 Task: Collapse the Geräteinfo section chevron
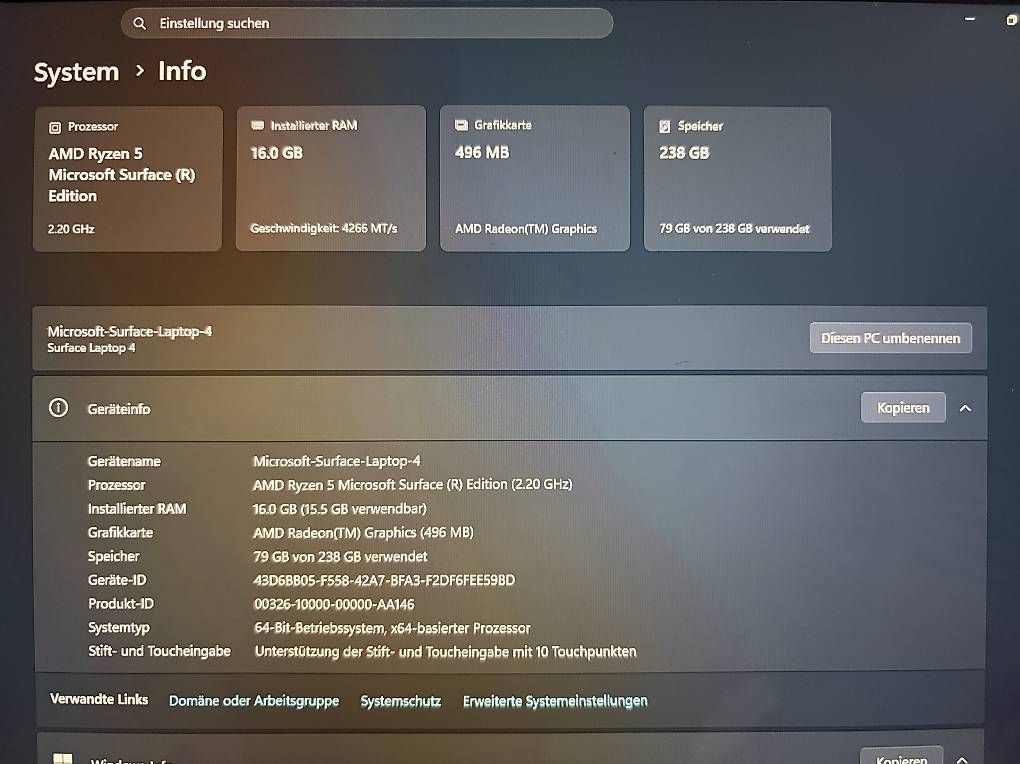click(x=965, y=408)
